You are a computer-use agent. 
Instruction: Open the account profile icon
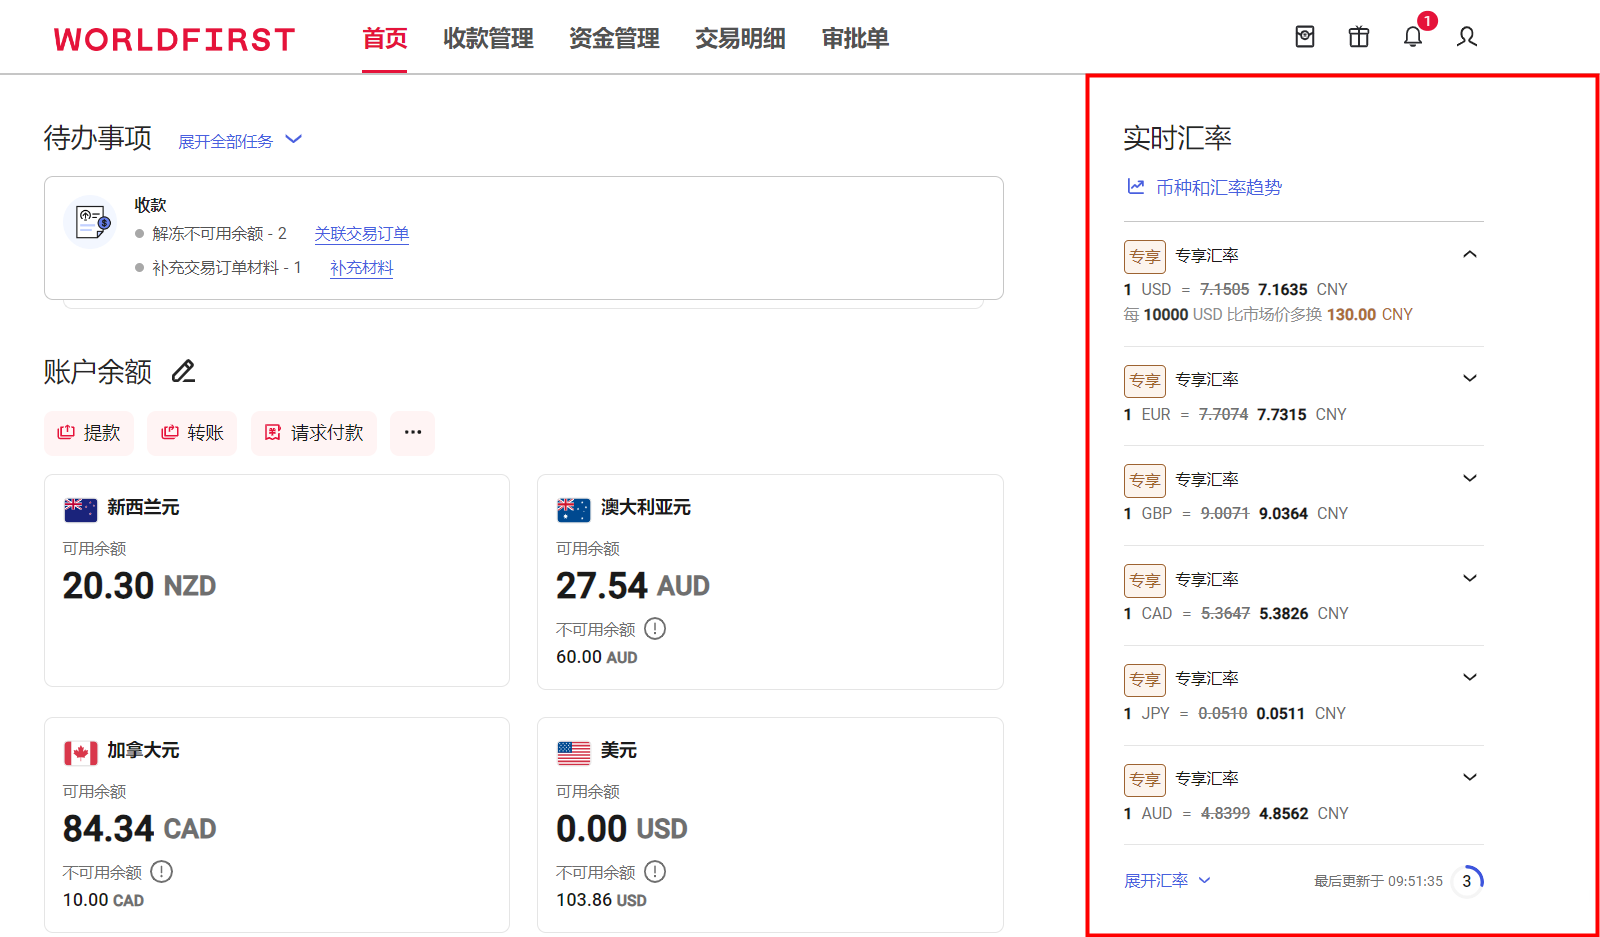coord(1467,37)
